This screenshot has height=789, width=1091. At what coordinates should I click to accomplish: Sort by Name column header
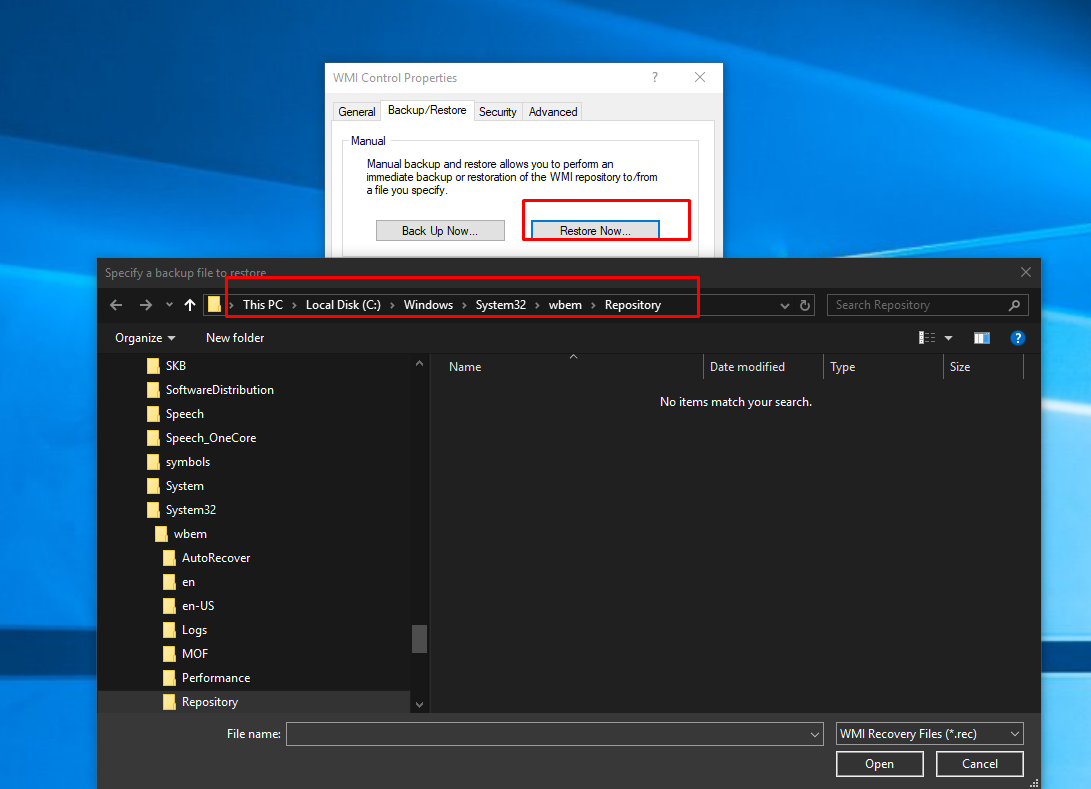pyautogui.click(x=465, y=367)
